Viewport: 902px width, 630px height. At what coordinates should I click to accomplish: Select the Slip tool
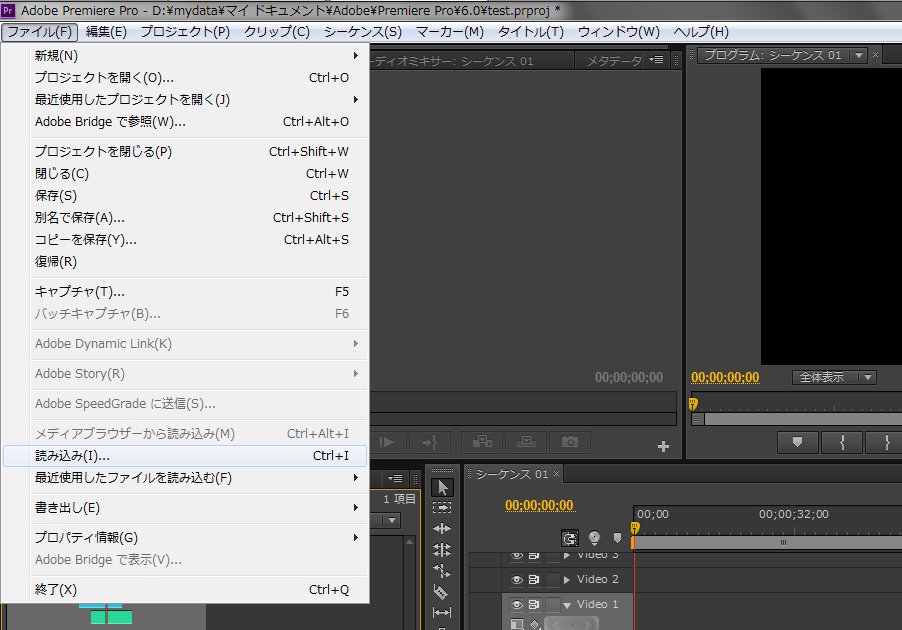point(442,613)
